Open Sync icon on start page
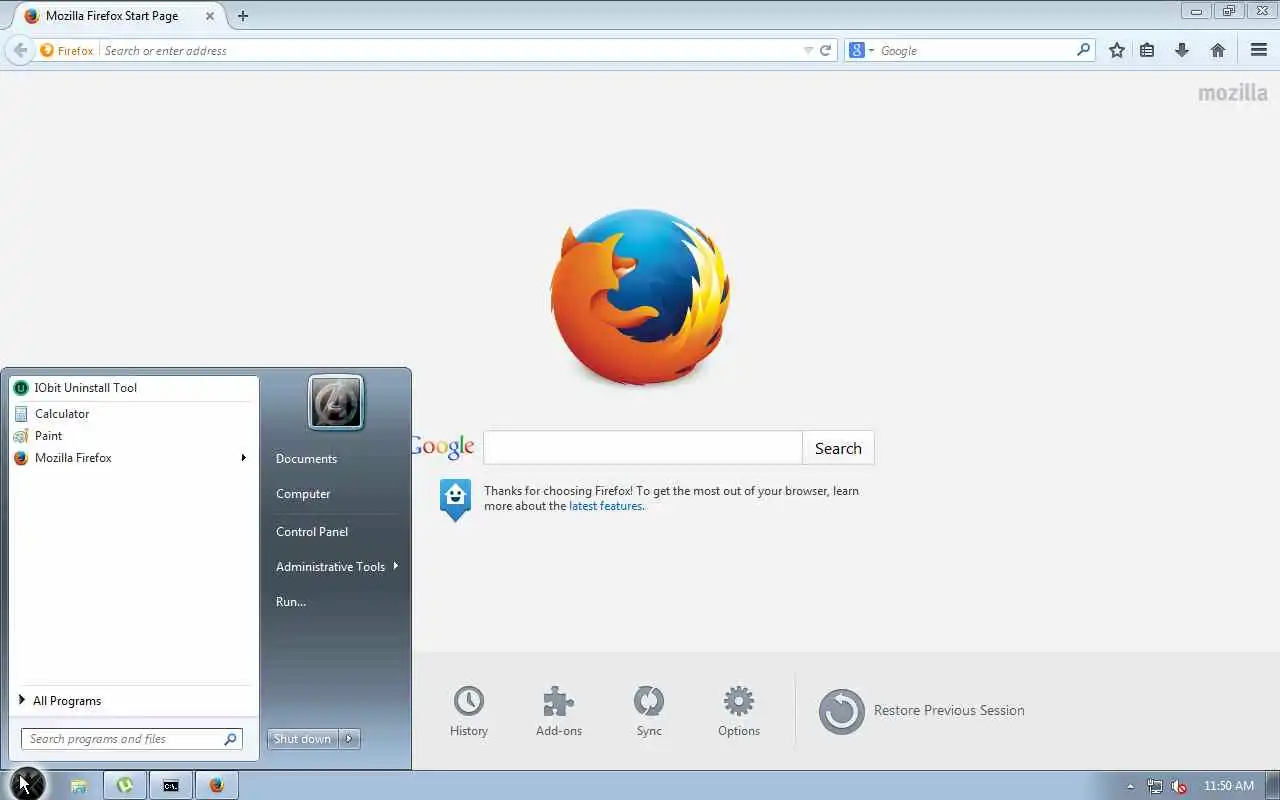Image resolution: width=1280 pixels, height=800 pixels. point(649,711)
